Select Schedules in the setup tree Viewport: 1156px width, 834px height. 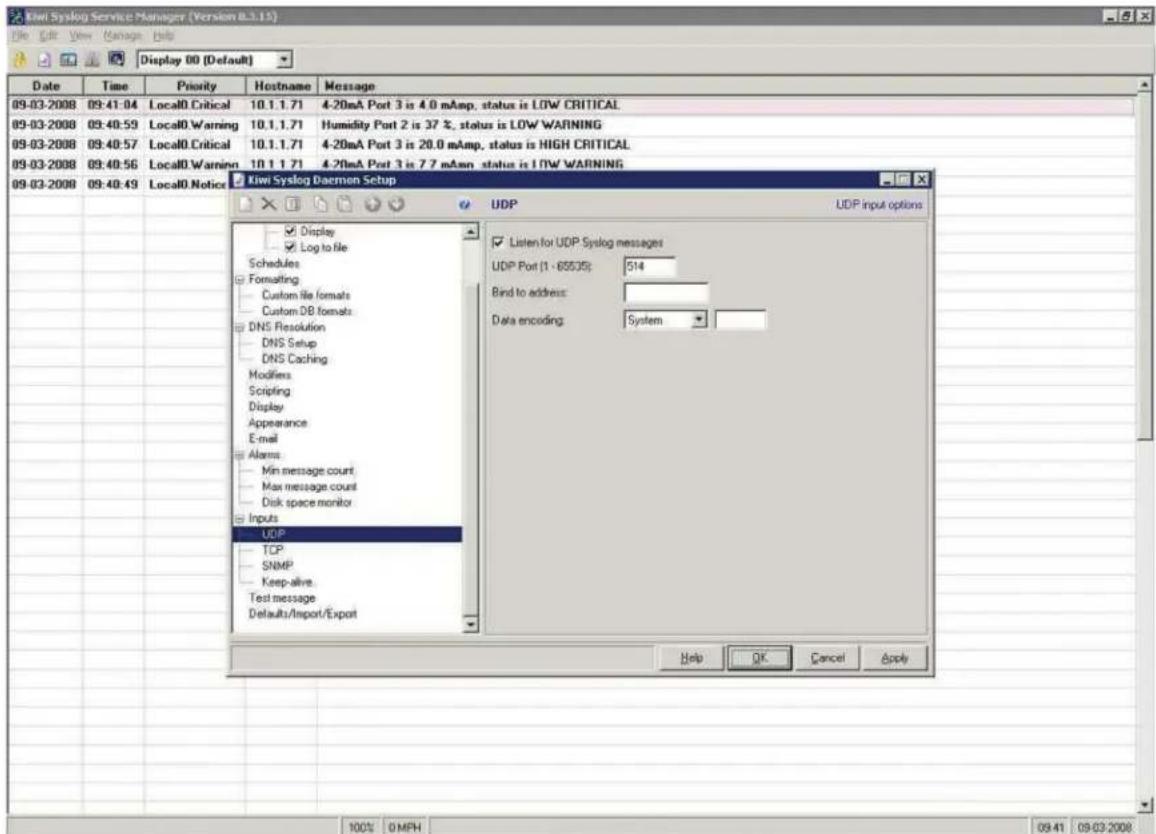click(274, 263)
